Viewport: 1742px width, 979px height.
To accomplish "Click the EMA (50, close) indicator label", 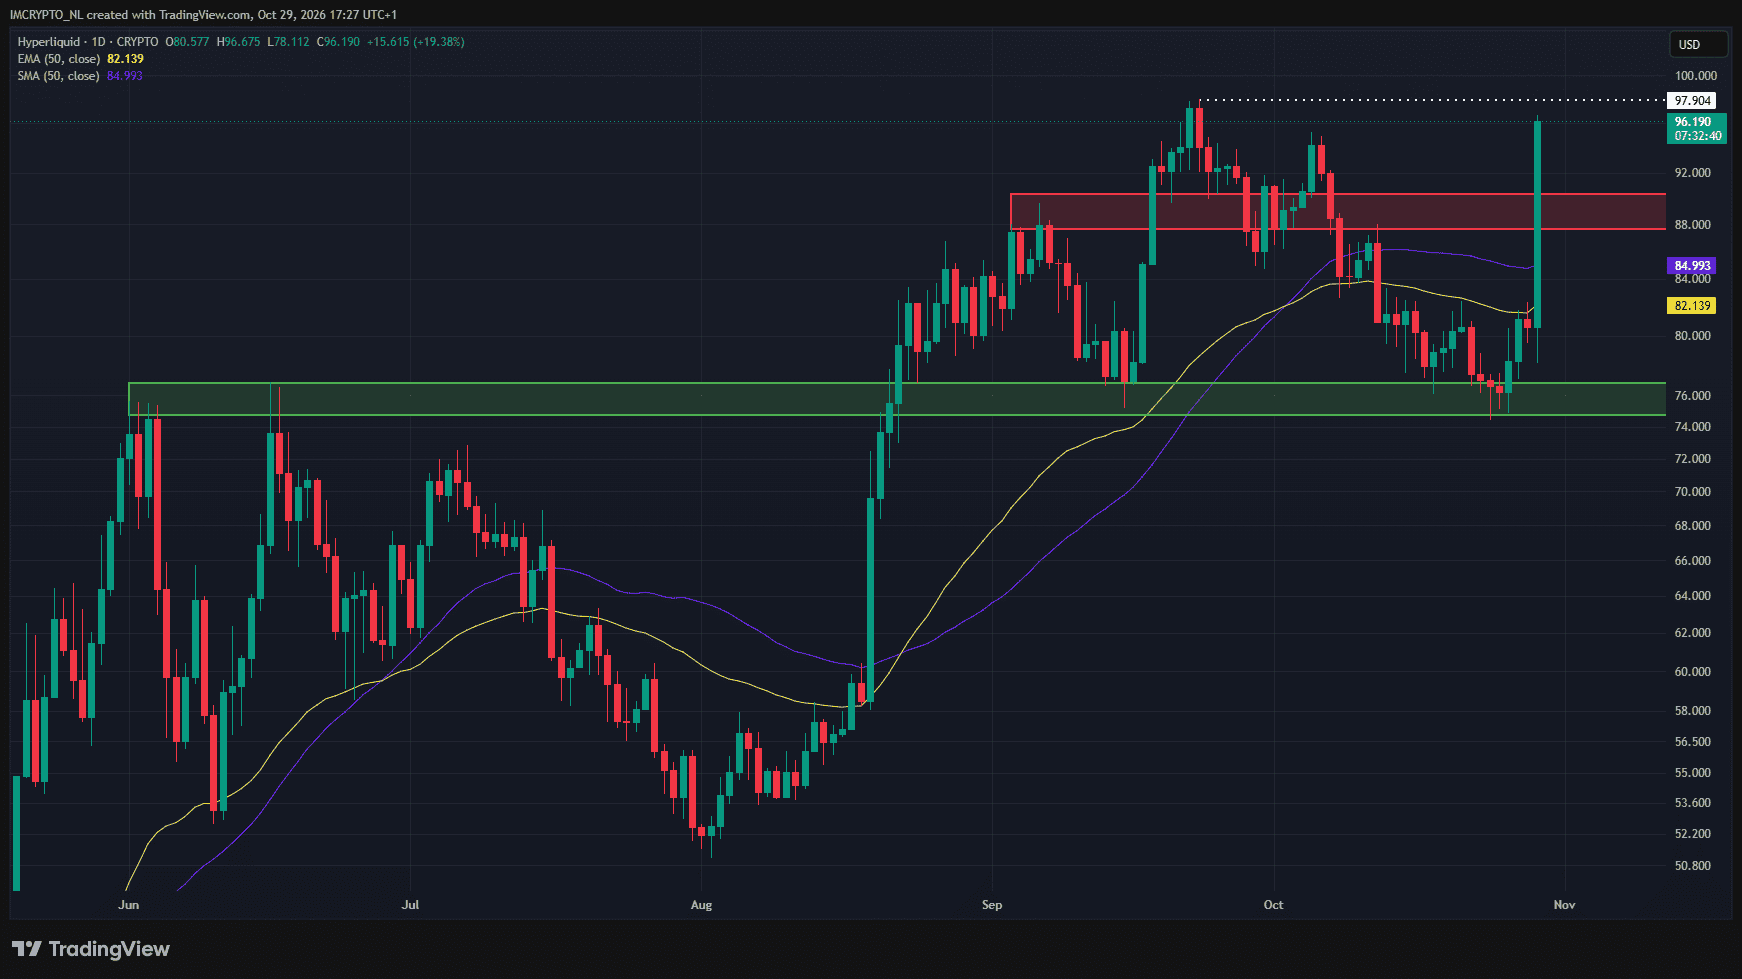I will tap(58, 59).
